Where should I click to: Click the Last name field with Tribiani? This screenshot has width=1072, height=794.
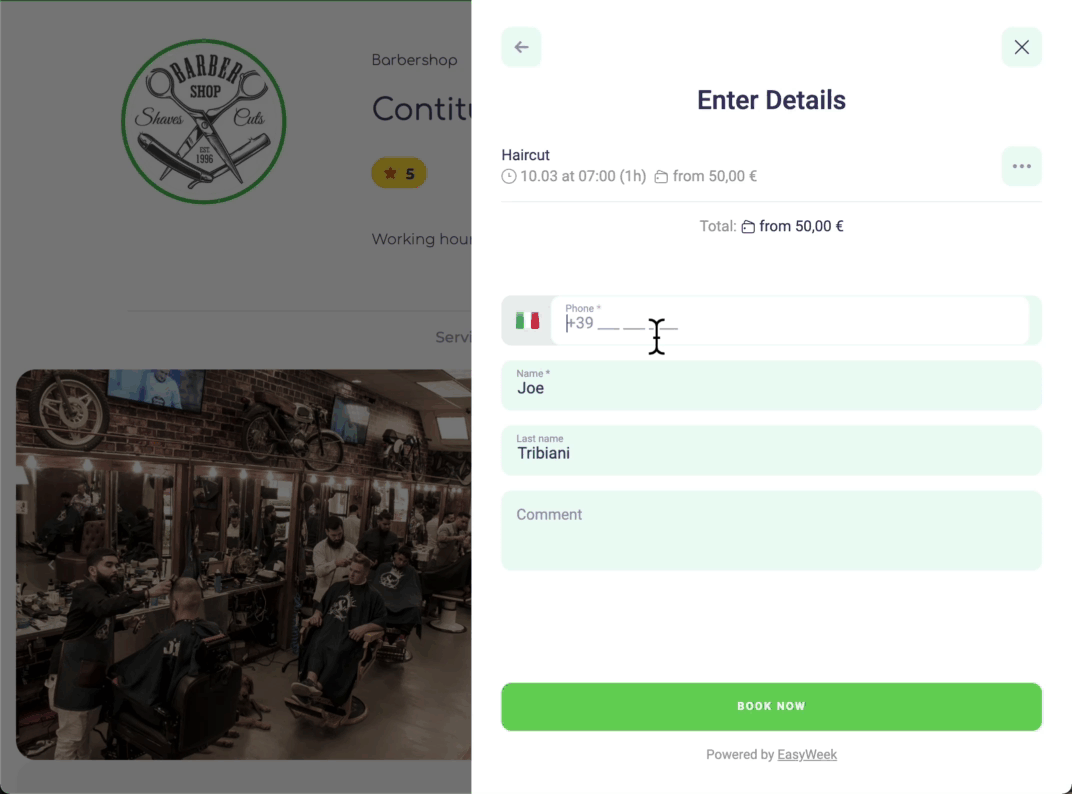tap(771, 451)
